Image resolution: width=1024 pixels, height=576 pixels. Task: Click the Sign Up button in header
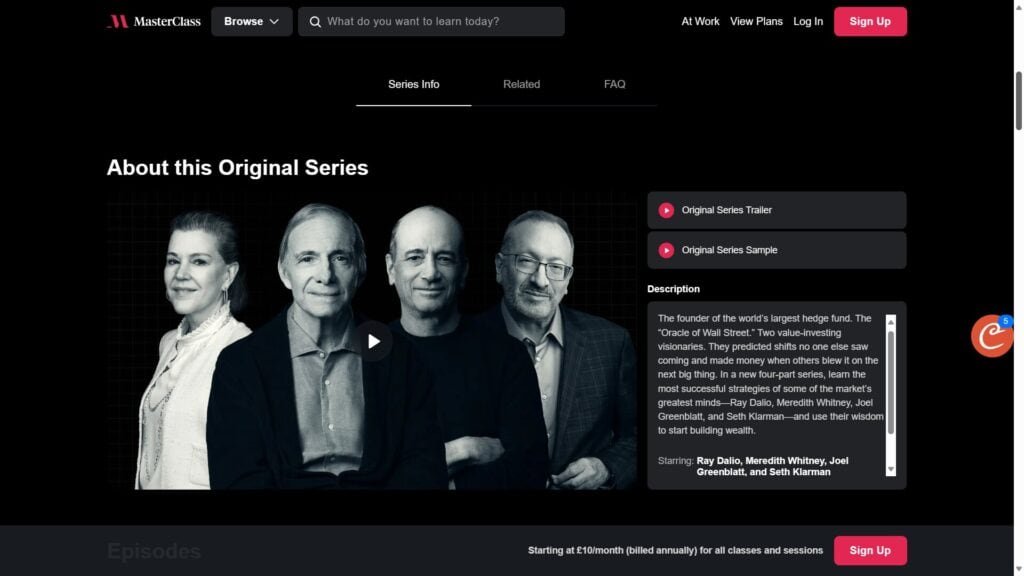(870, 22)
